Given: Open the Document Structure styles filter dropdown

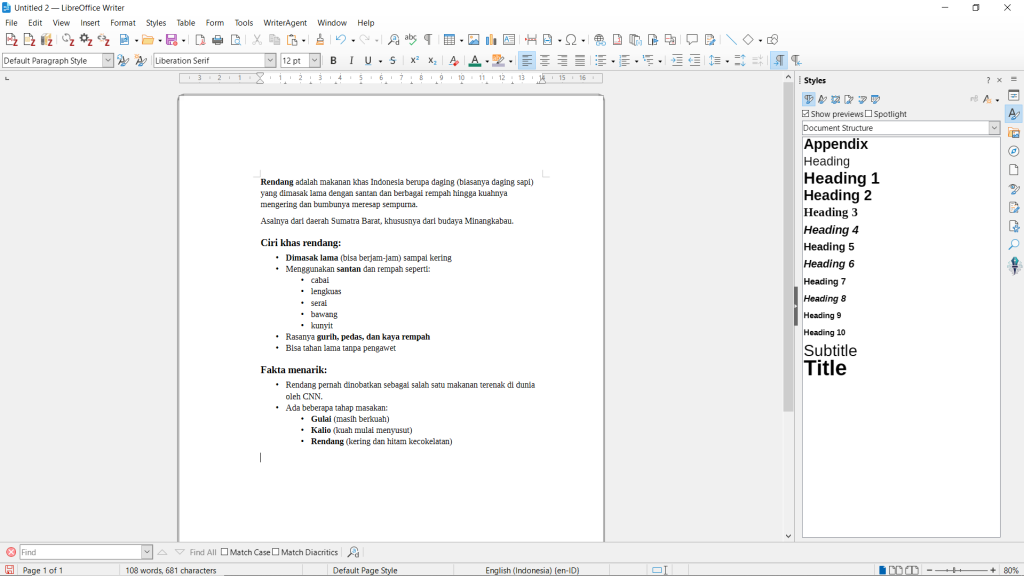Looking at the screenshot, I should pos(994,128).
